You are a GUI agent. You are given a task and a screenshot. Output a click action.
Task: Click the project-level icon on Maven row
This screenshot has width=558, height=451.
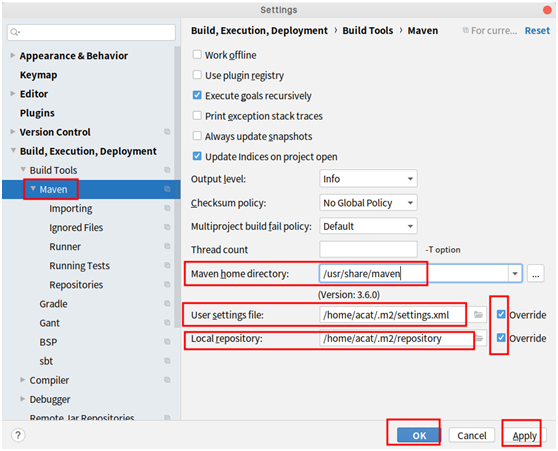click(x=167, y=189)
